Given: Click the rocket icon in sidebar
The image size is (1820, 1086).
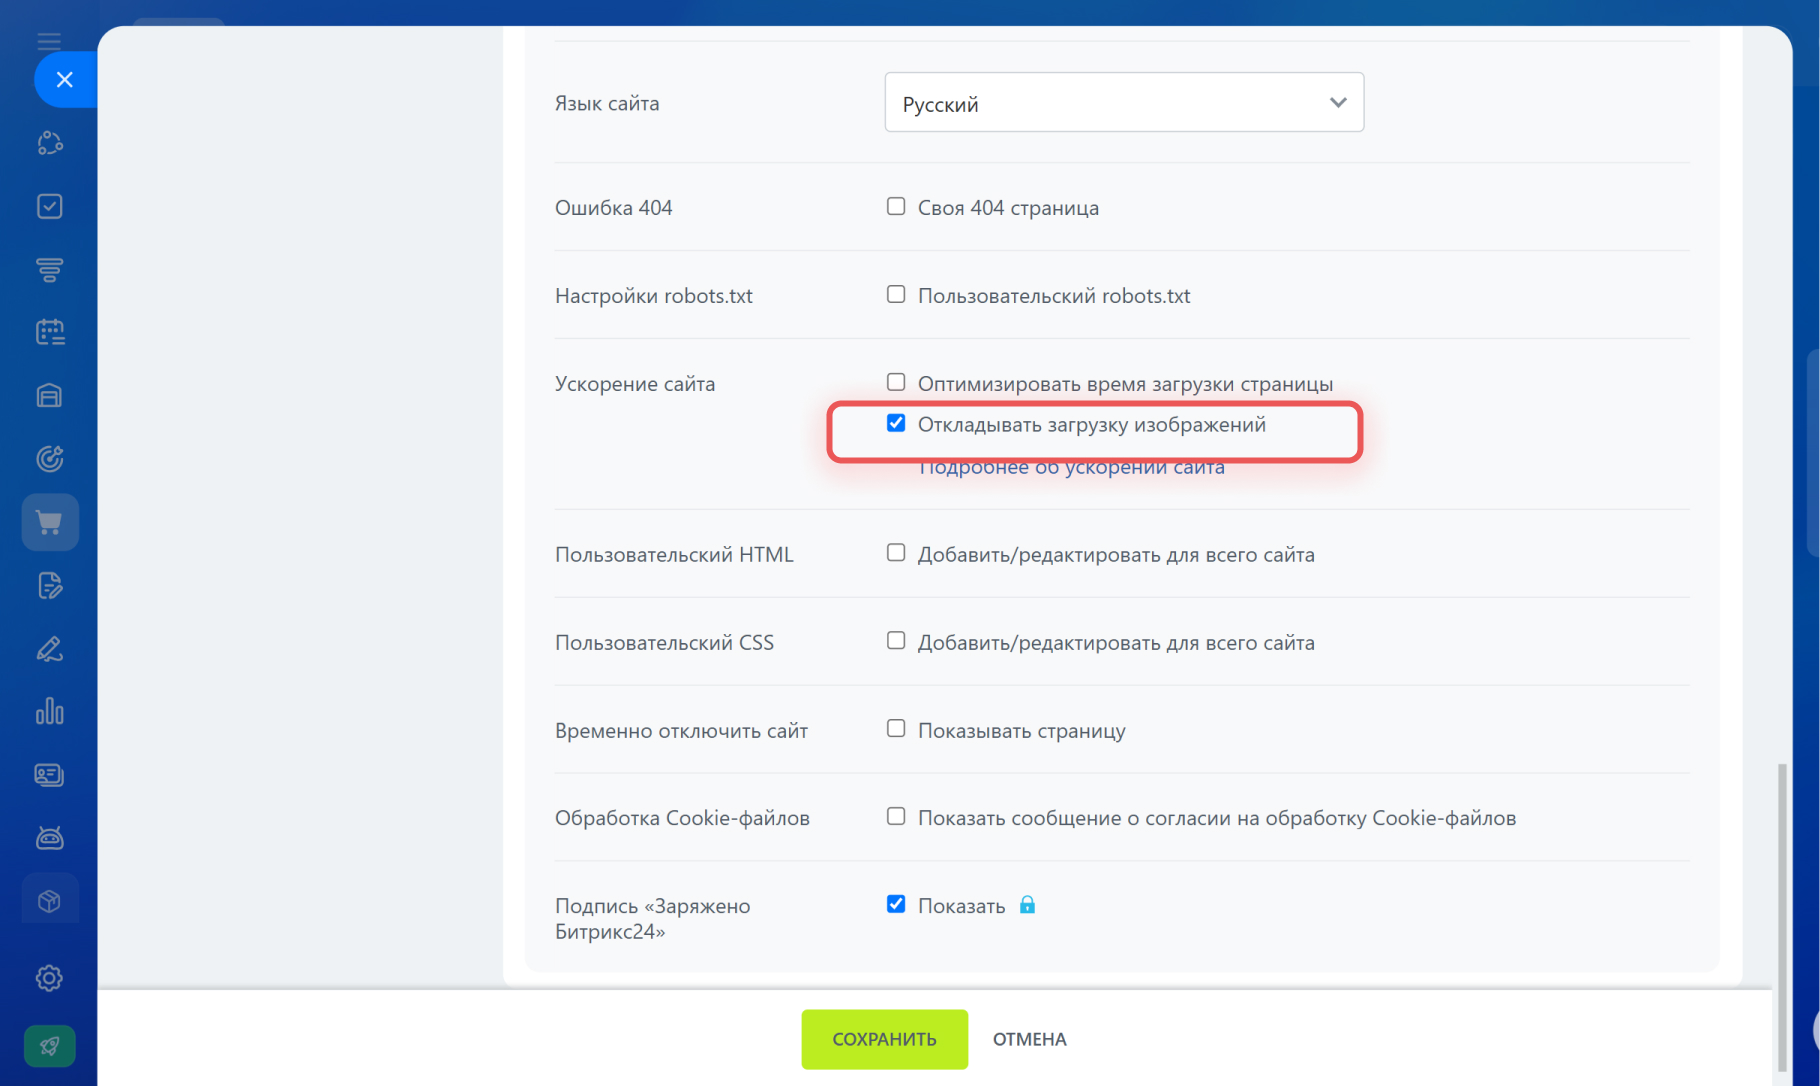Looking at the screenshot, I should (50, 1046).
